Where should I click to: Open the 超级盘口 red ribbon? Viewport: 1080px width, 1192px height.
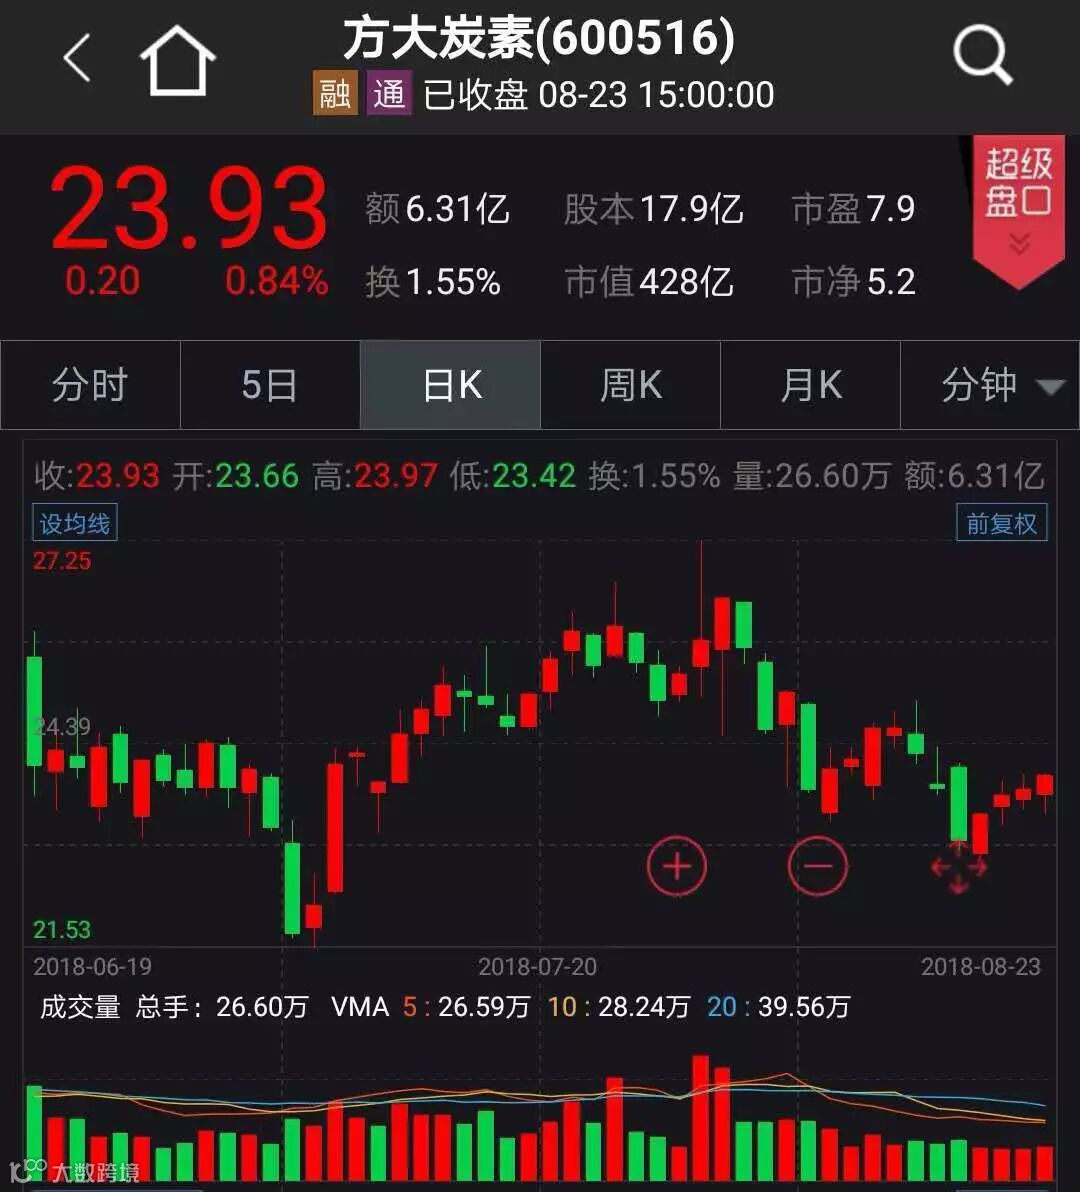[1018, 212]
